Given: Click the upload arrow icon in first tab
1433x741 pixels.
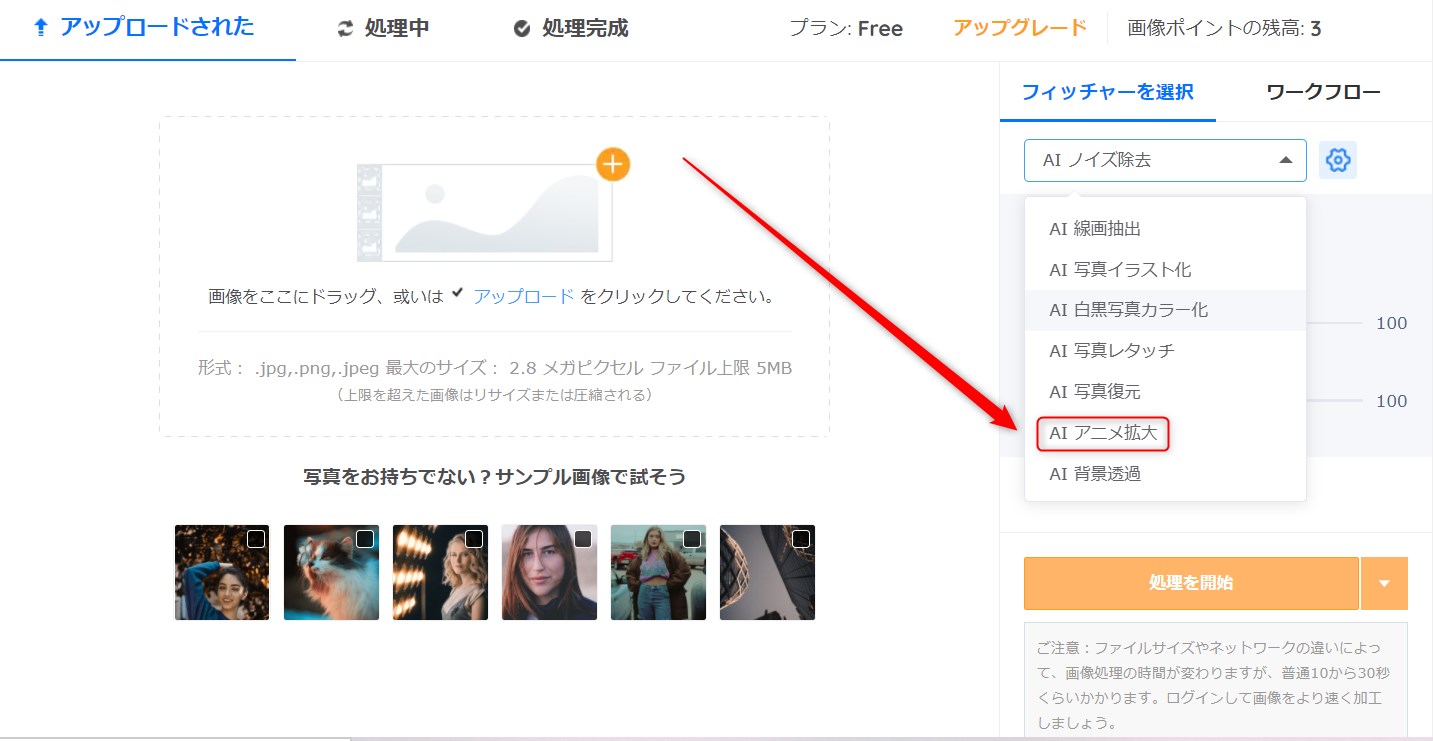Looking at the screenshot, I should [41, 27].
